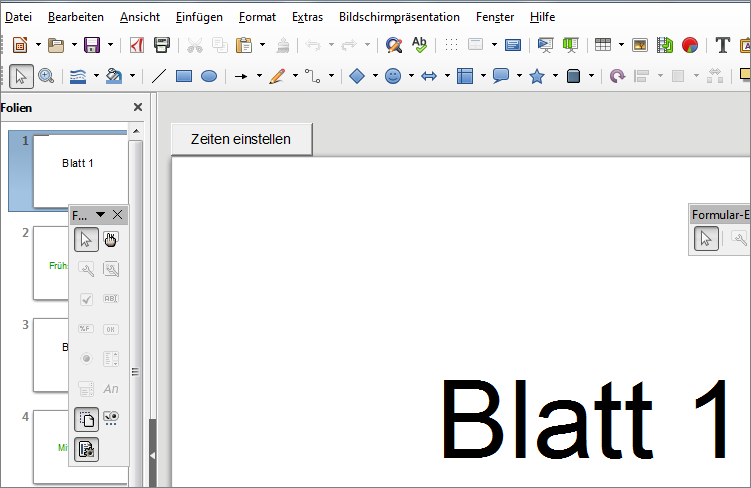Select the Curve pencil tool

click(x=277, y=76)
